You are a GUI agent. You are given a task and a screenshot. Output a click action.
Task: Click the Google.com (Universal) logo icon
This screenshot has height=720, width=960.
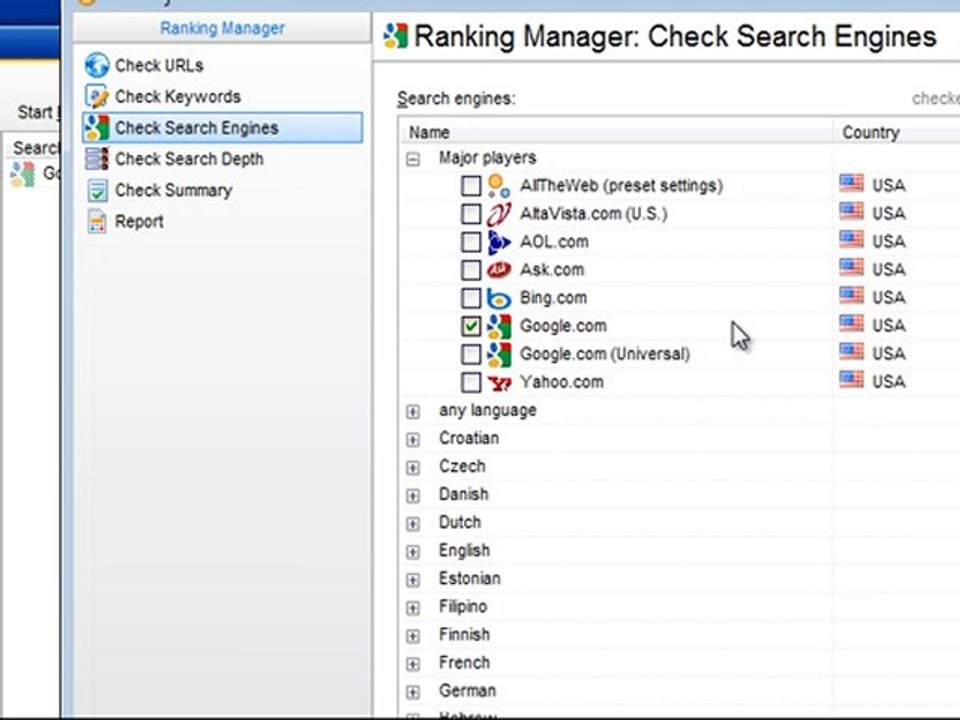click(498, 354)
